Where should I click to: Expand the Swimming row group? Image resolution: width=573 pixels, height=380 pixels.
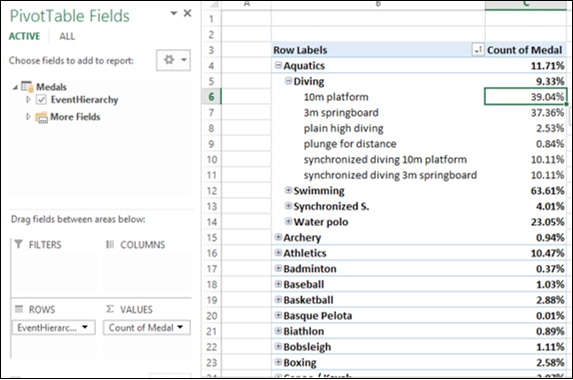(x=288, y=190)
